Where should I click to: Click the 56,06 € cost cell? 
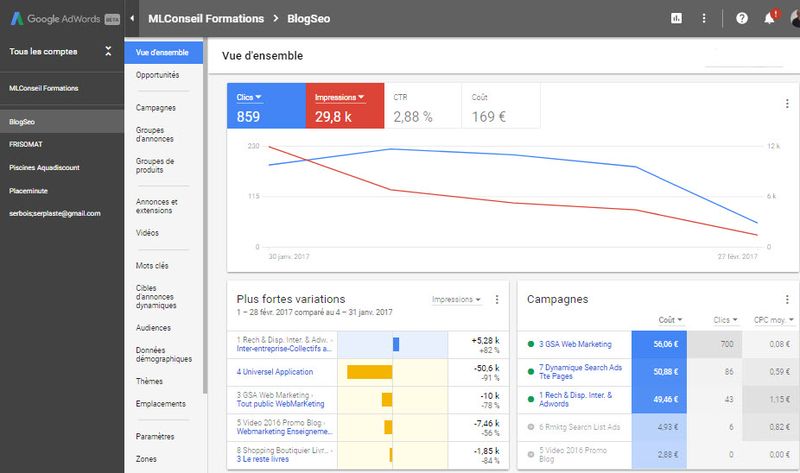[659, 344]
